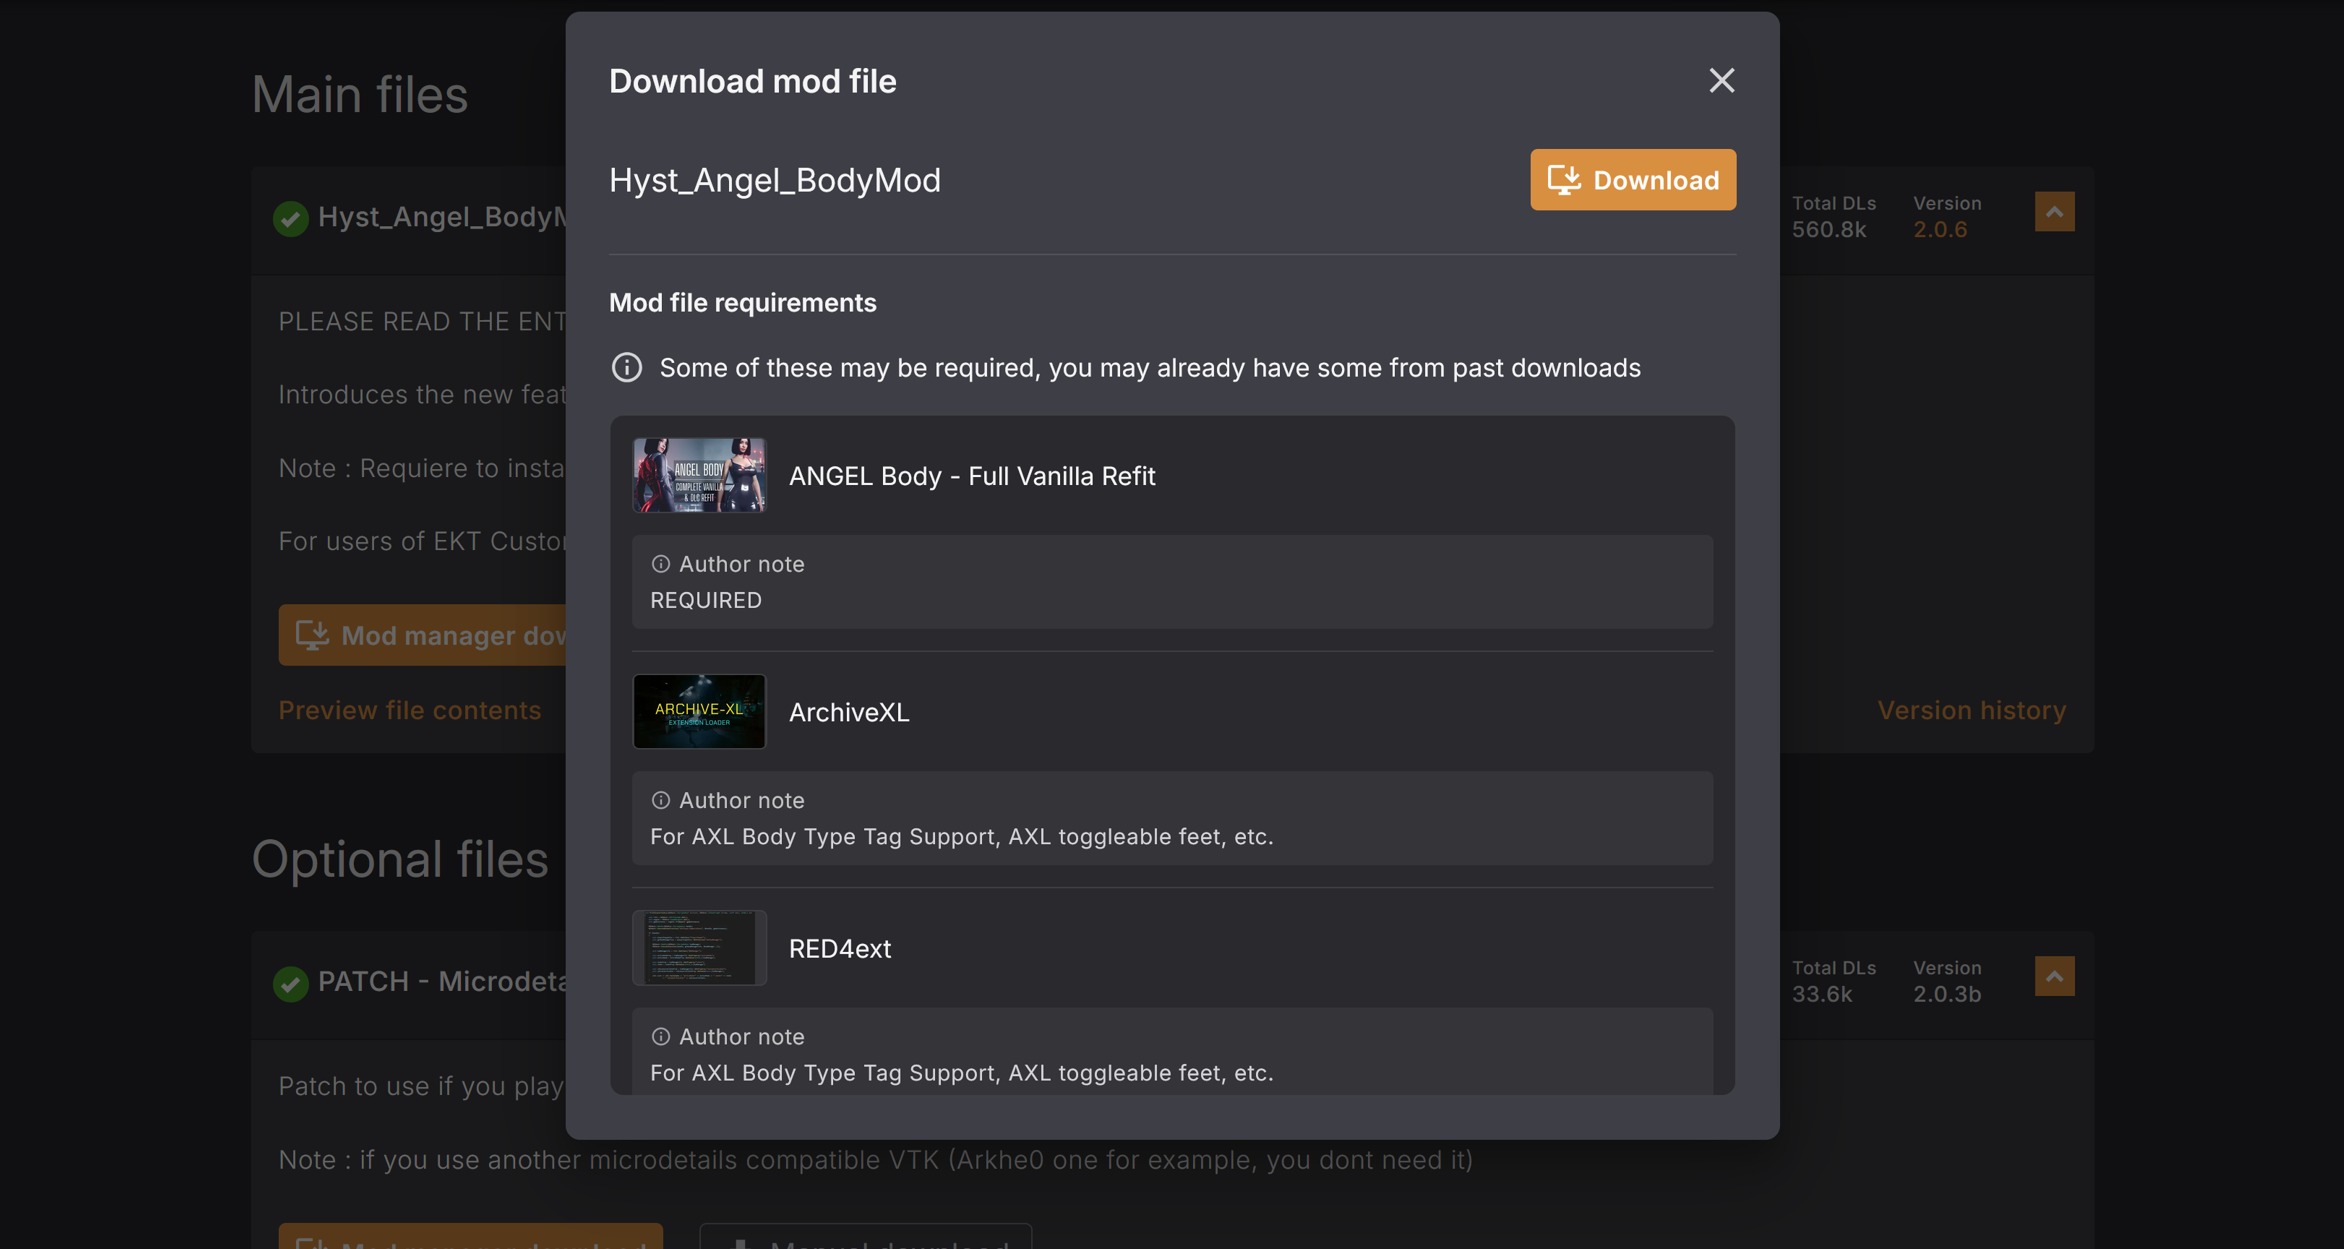2344x1249 pixels.
Task: Open the ANGEL Body thumbnail image
Action: tap(699, 475)
